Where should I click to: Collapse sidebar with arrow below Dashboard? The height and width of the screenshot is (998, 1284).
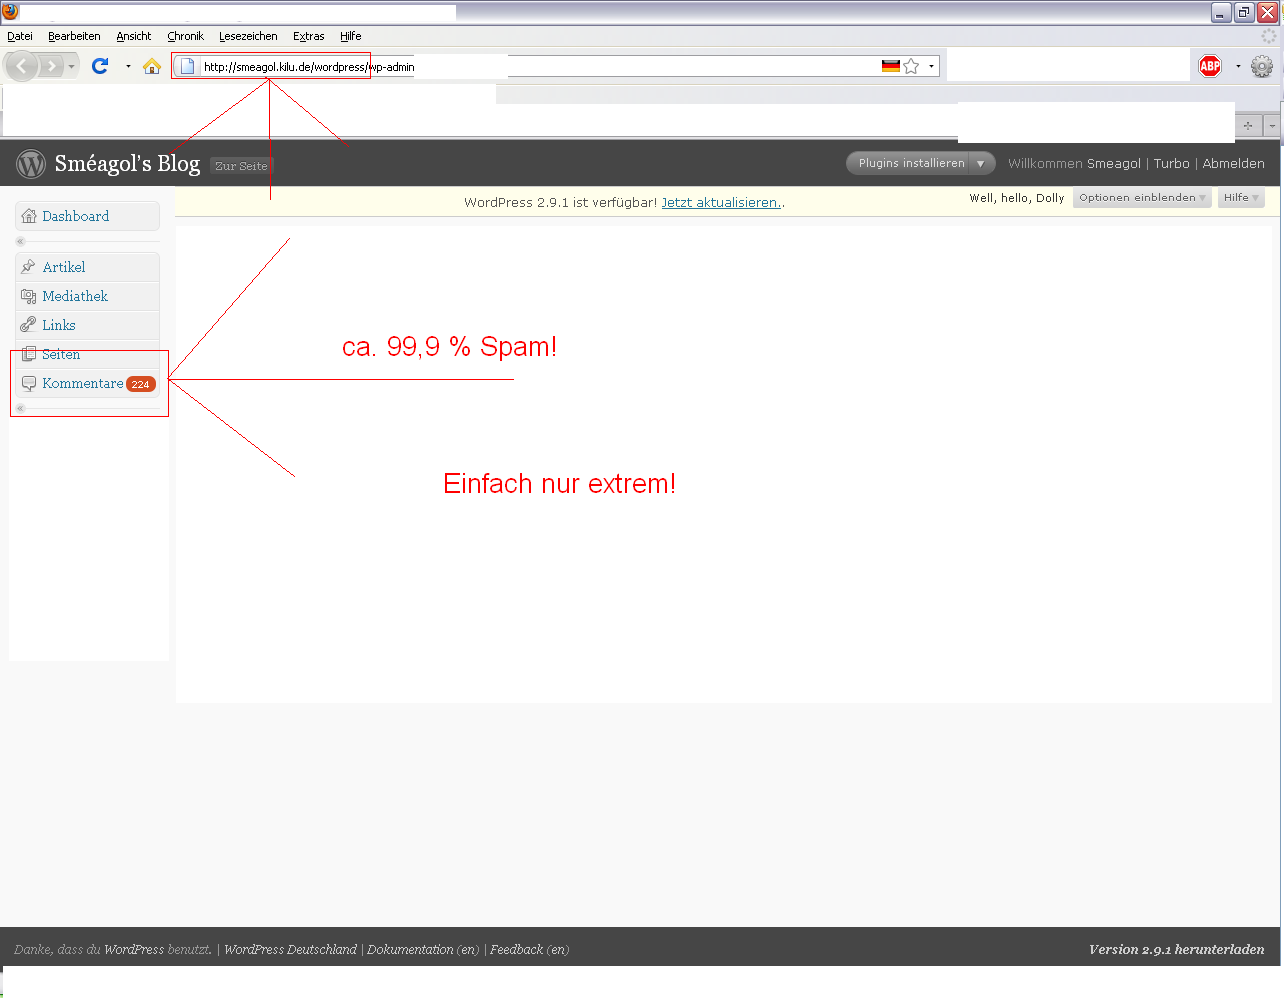click(20, 241)
